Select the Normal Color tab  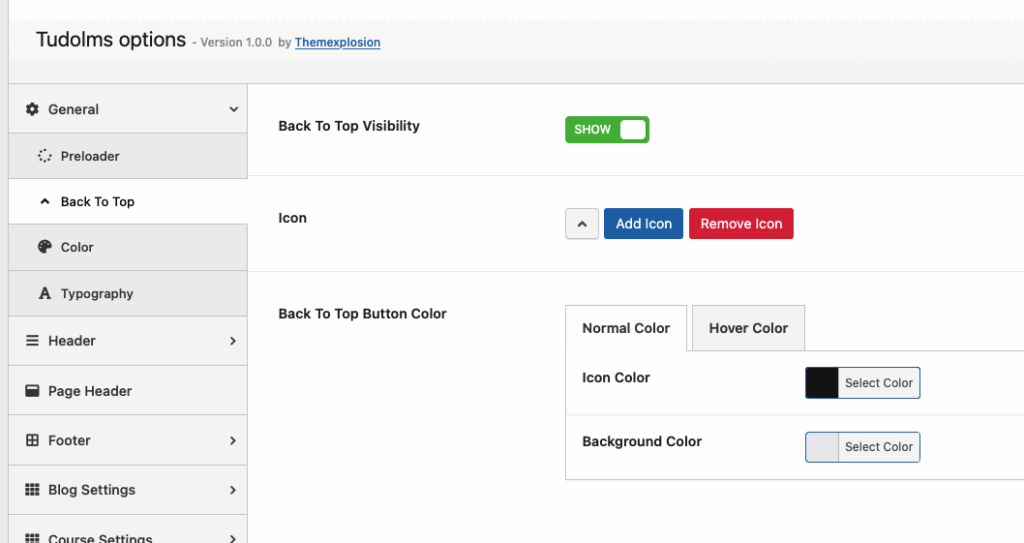tap(626, 328)
